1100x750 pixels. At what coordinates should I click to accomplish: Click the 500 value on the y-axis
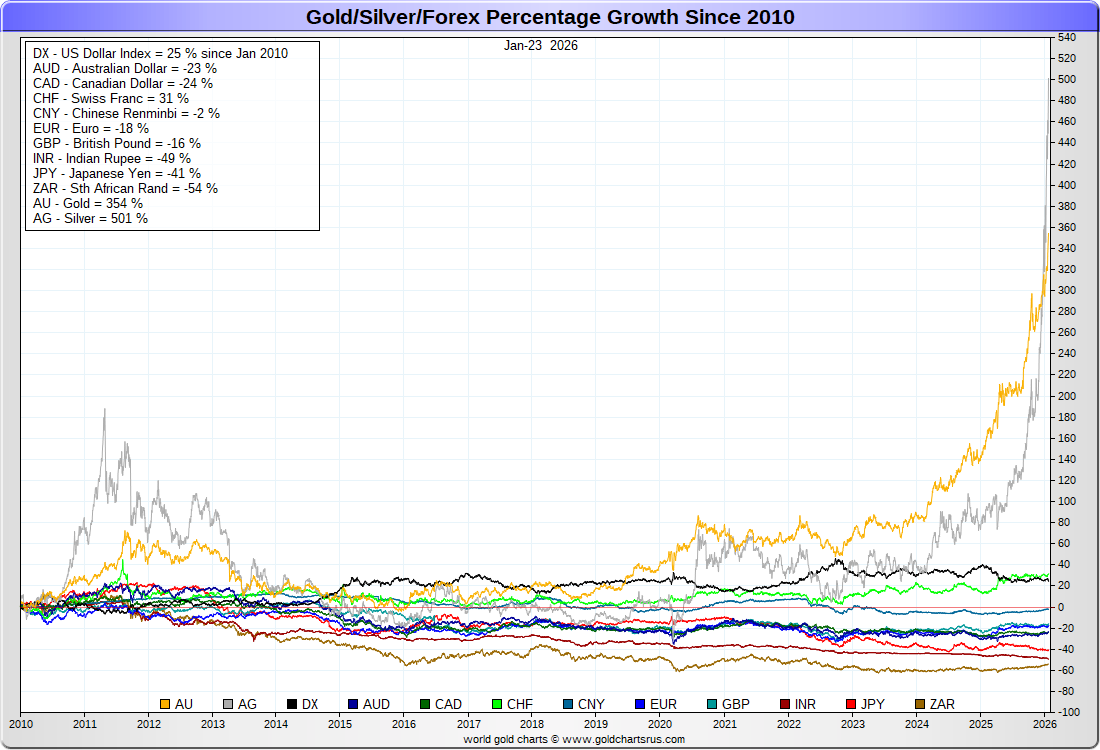[1066, 80]
